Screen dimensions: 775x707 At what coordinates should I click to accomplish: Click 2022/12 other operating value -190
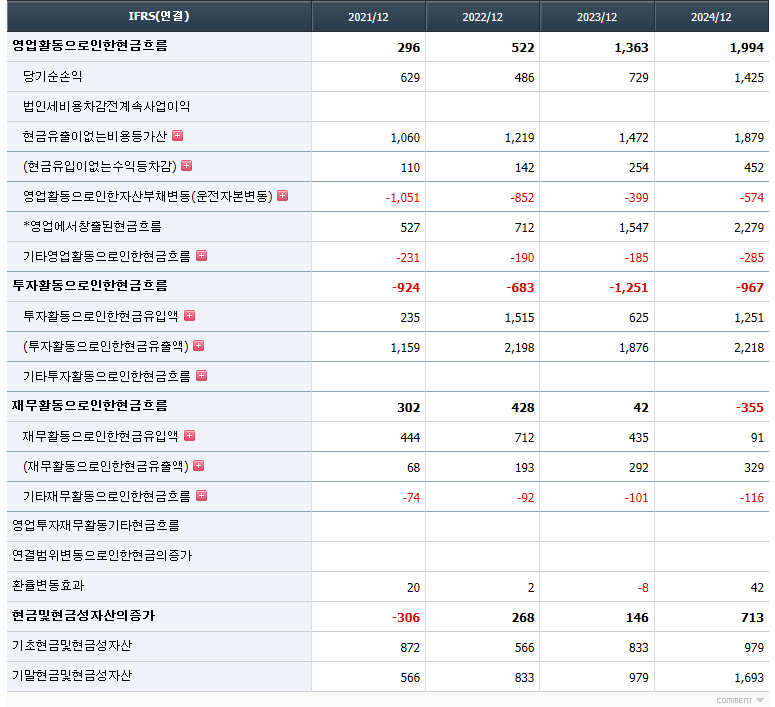(522, 258)
